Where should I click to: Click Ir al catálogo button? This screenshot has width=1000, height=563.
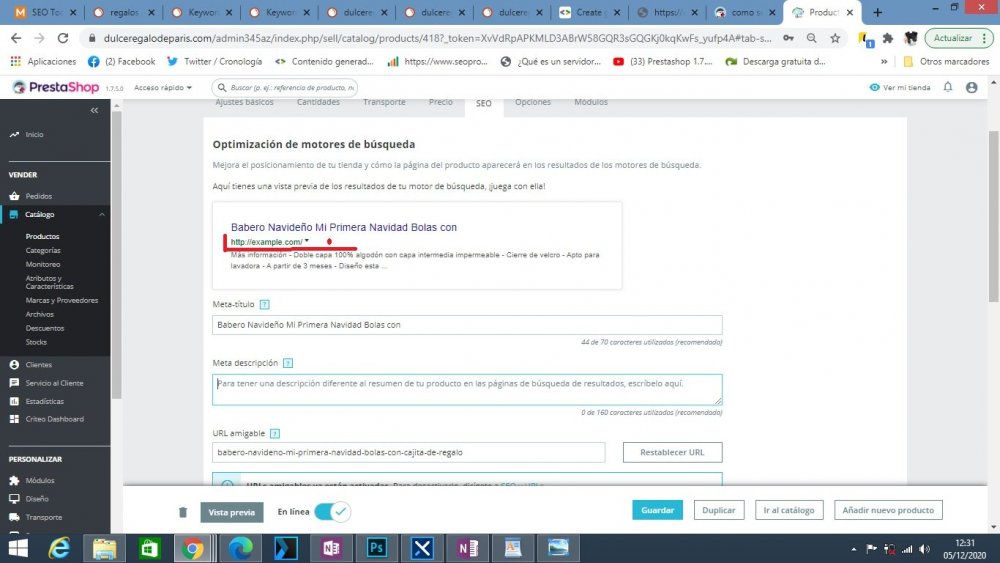[789, 510]
